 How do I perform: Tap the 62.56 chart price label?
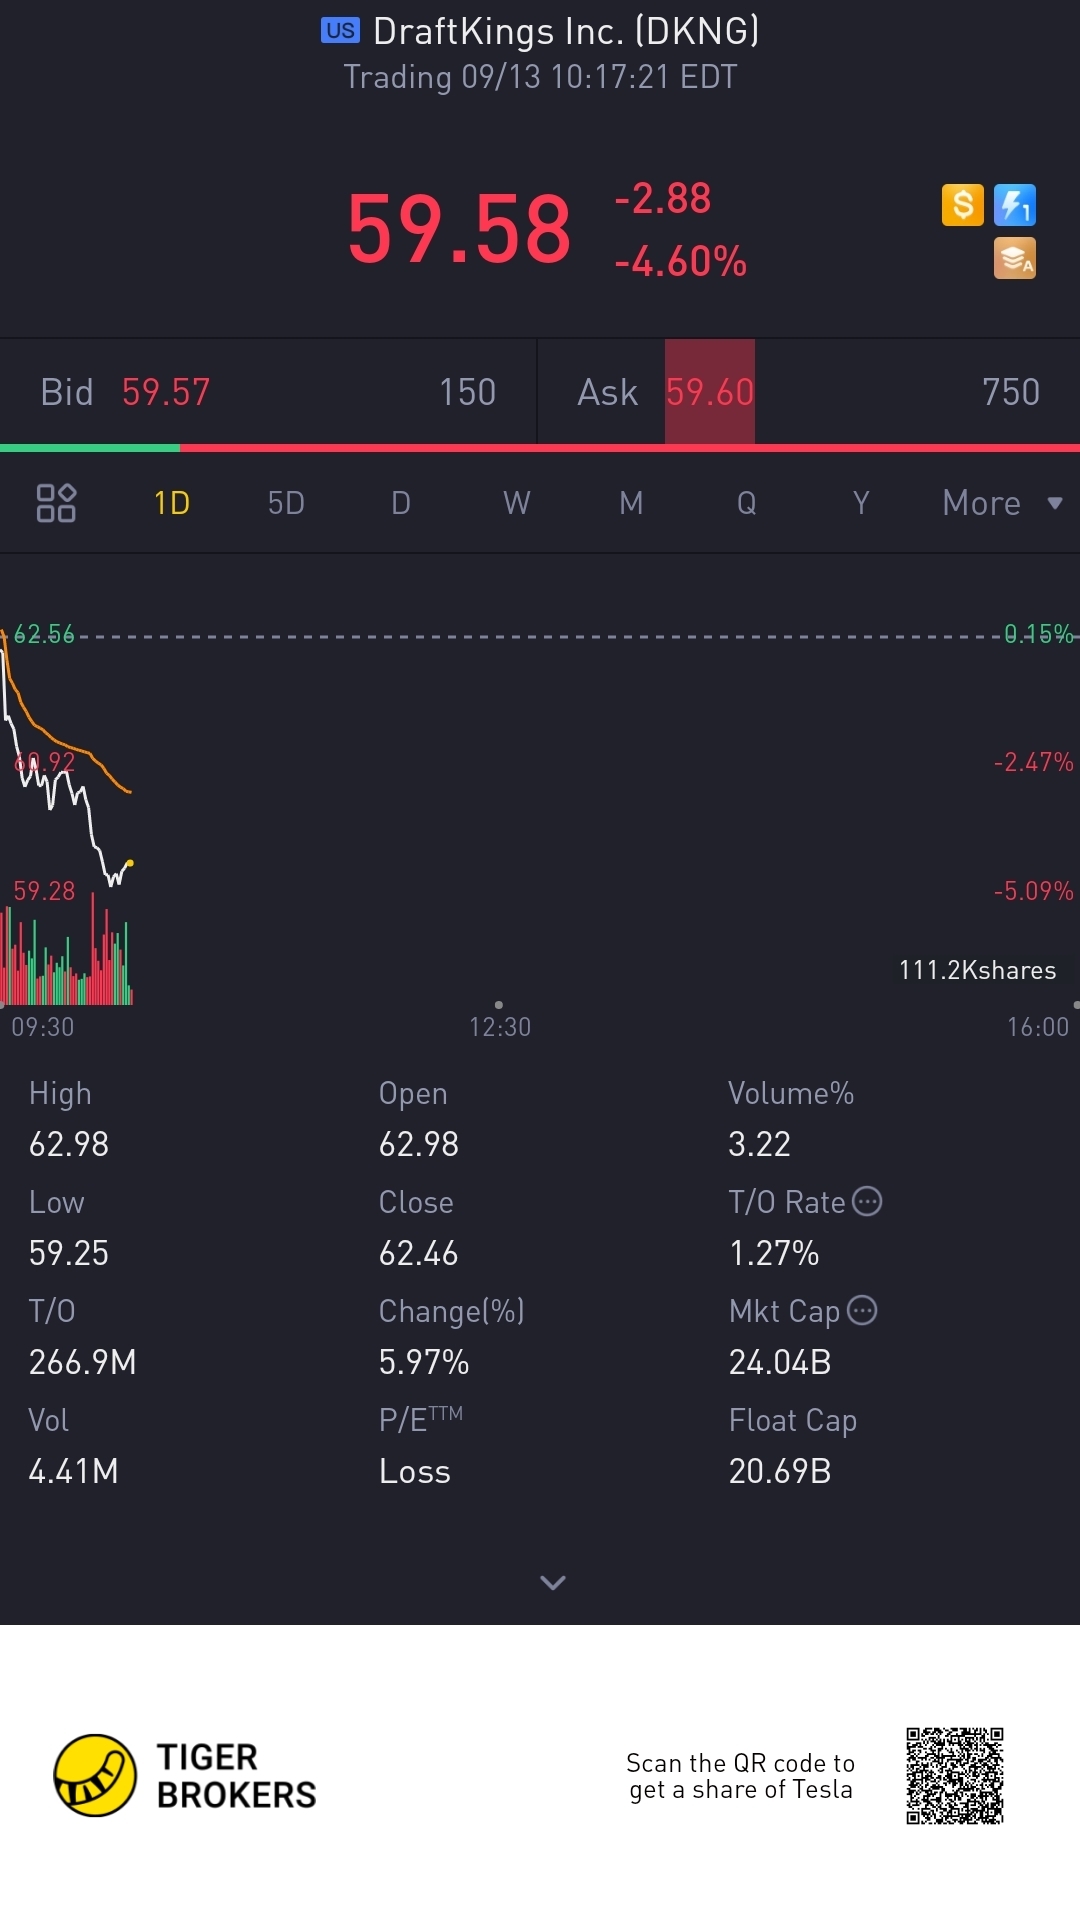[44, 634]
